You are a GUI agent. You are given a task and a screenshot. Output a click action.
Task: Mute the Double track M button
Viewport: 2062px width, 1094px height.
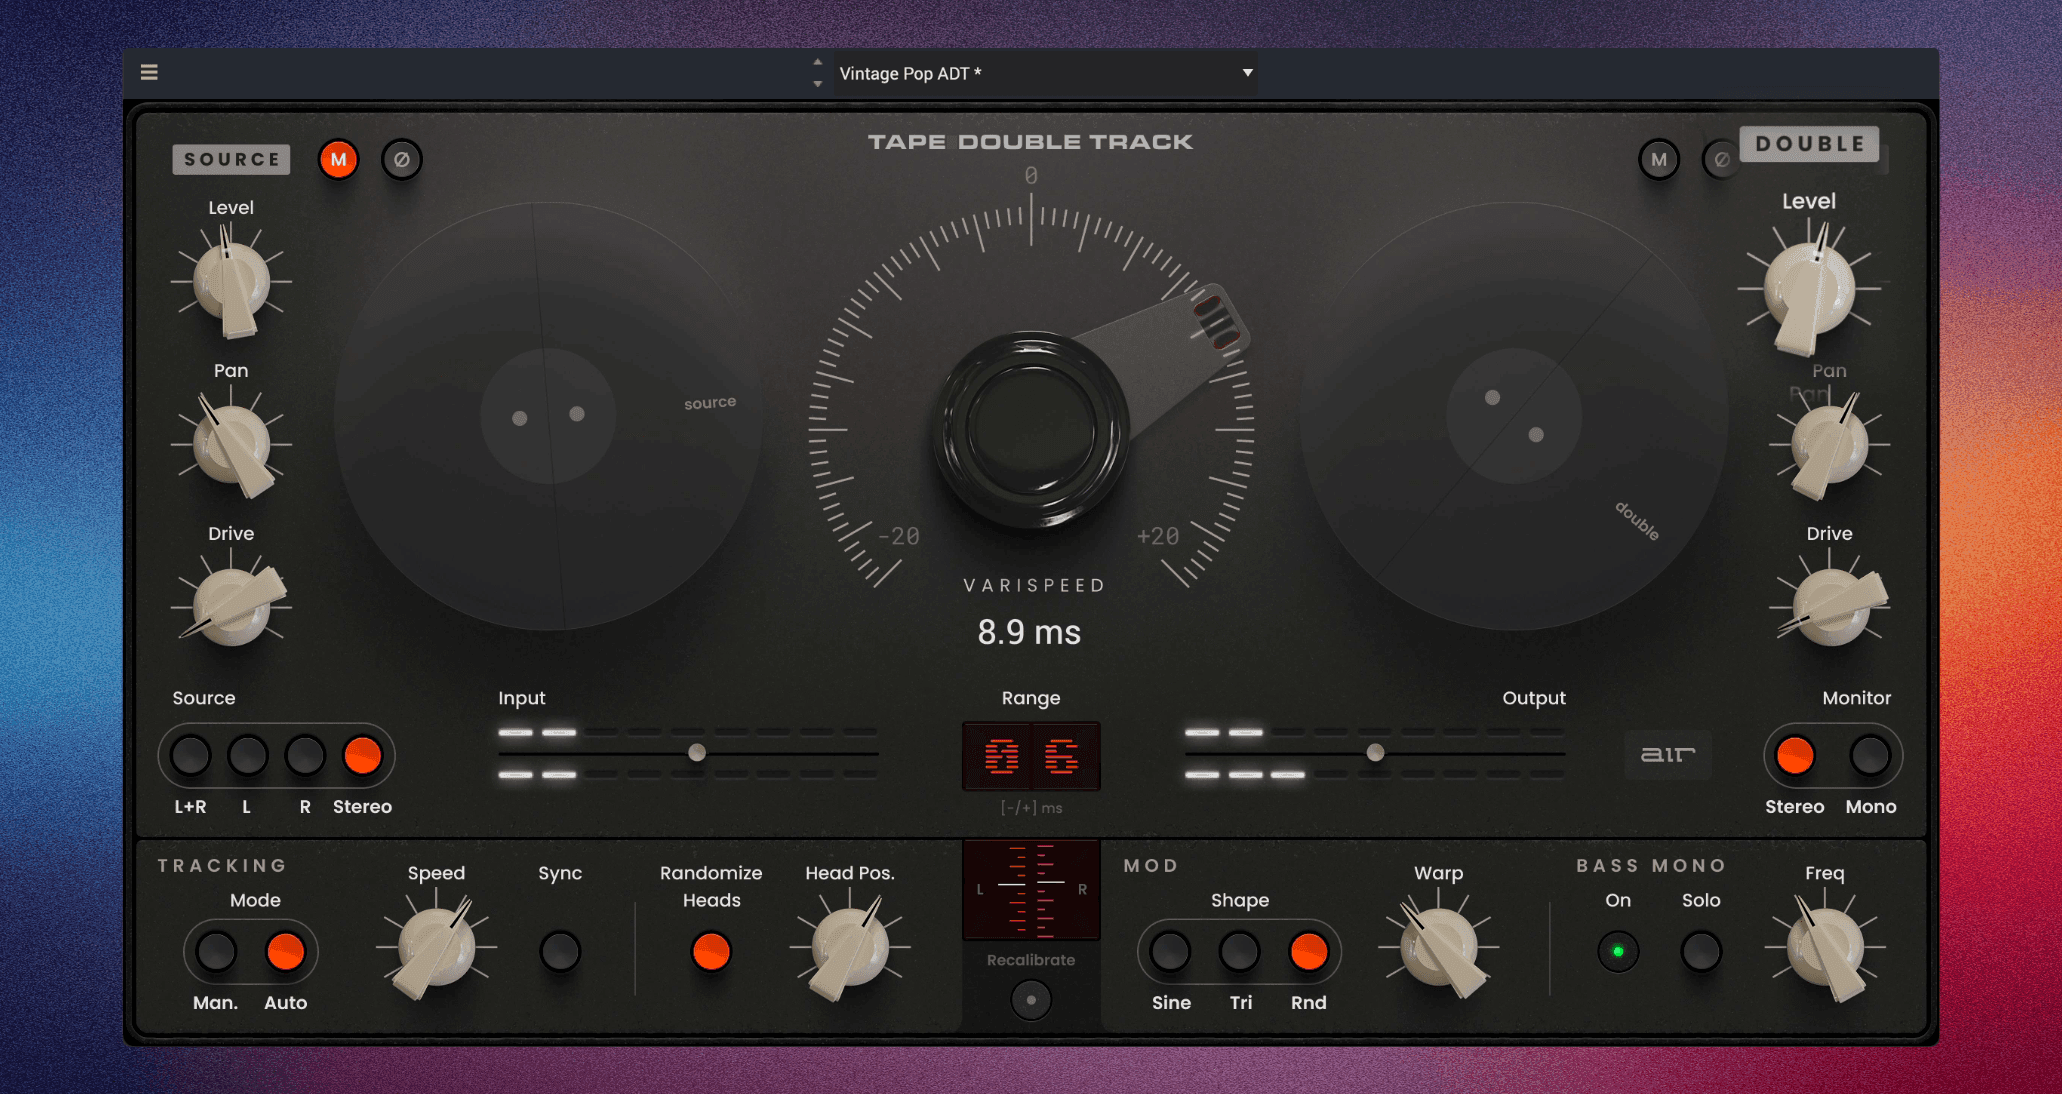coord(1659,159)
